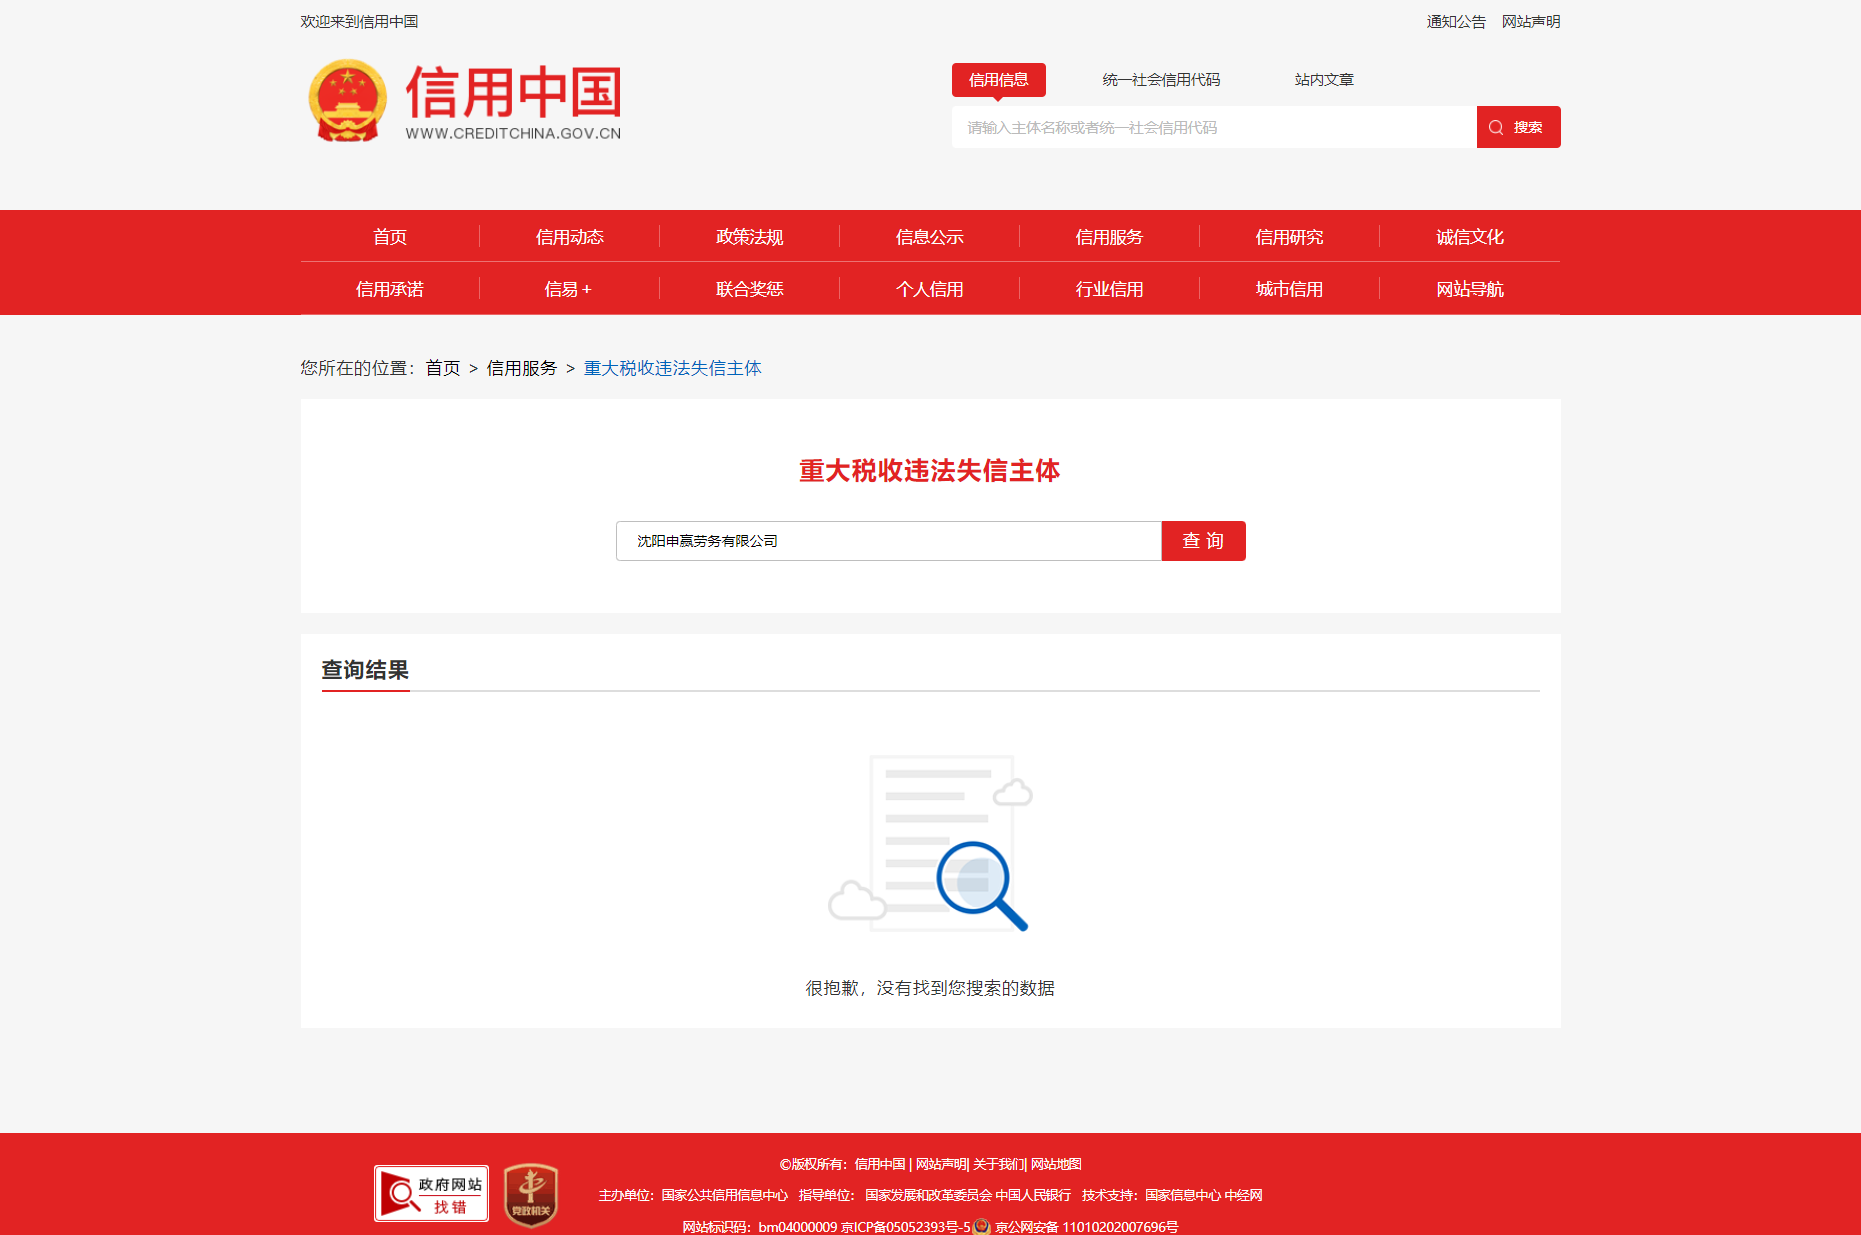Click the field containing 沈阳申赢劳务有限公司
This screenshot has width=1861, height=1235.
[x=889, y=541]
